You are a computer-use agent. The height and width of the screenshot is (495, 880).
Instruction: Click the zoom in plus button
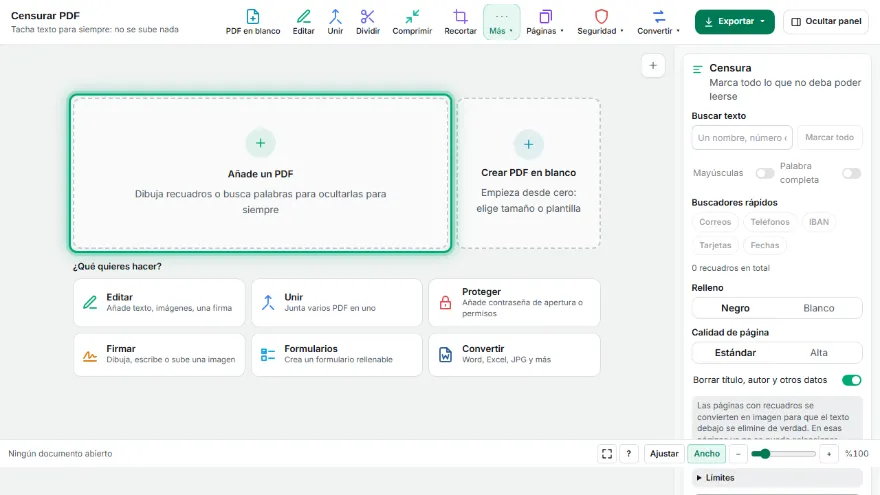coord(828,453)
